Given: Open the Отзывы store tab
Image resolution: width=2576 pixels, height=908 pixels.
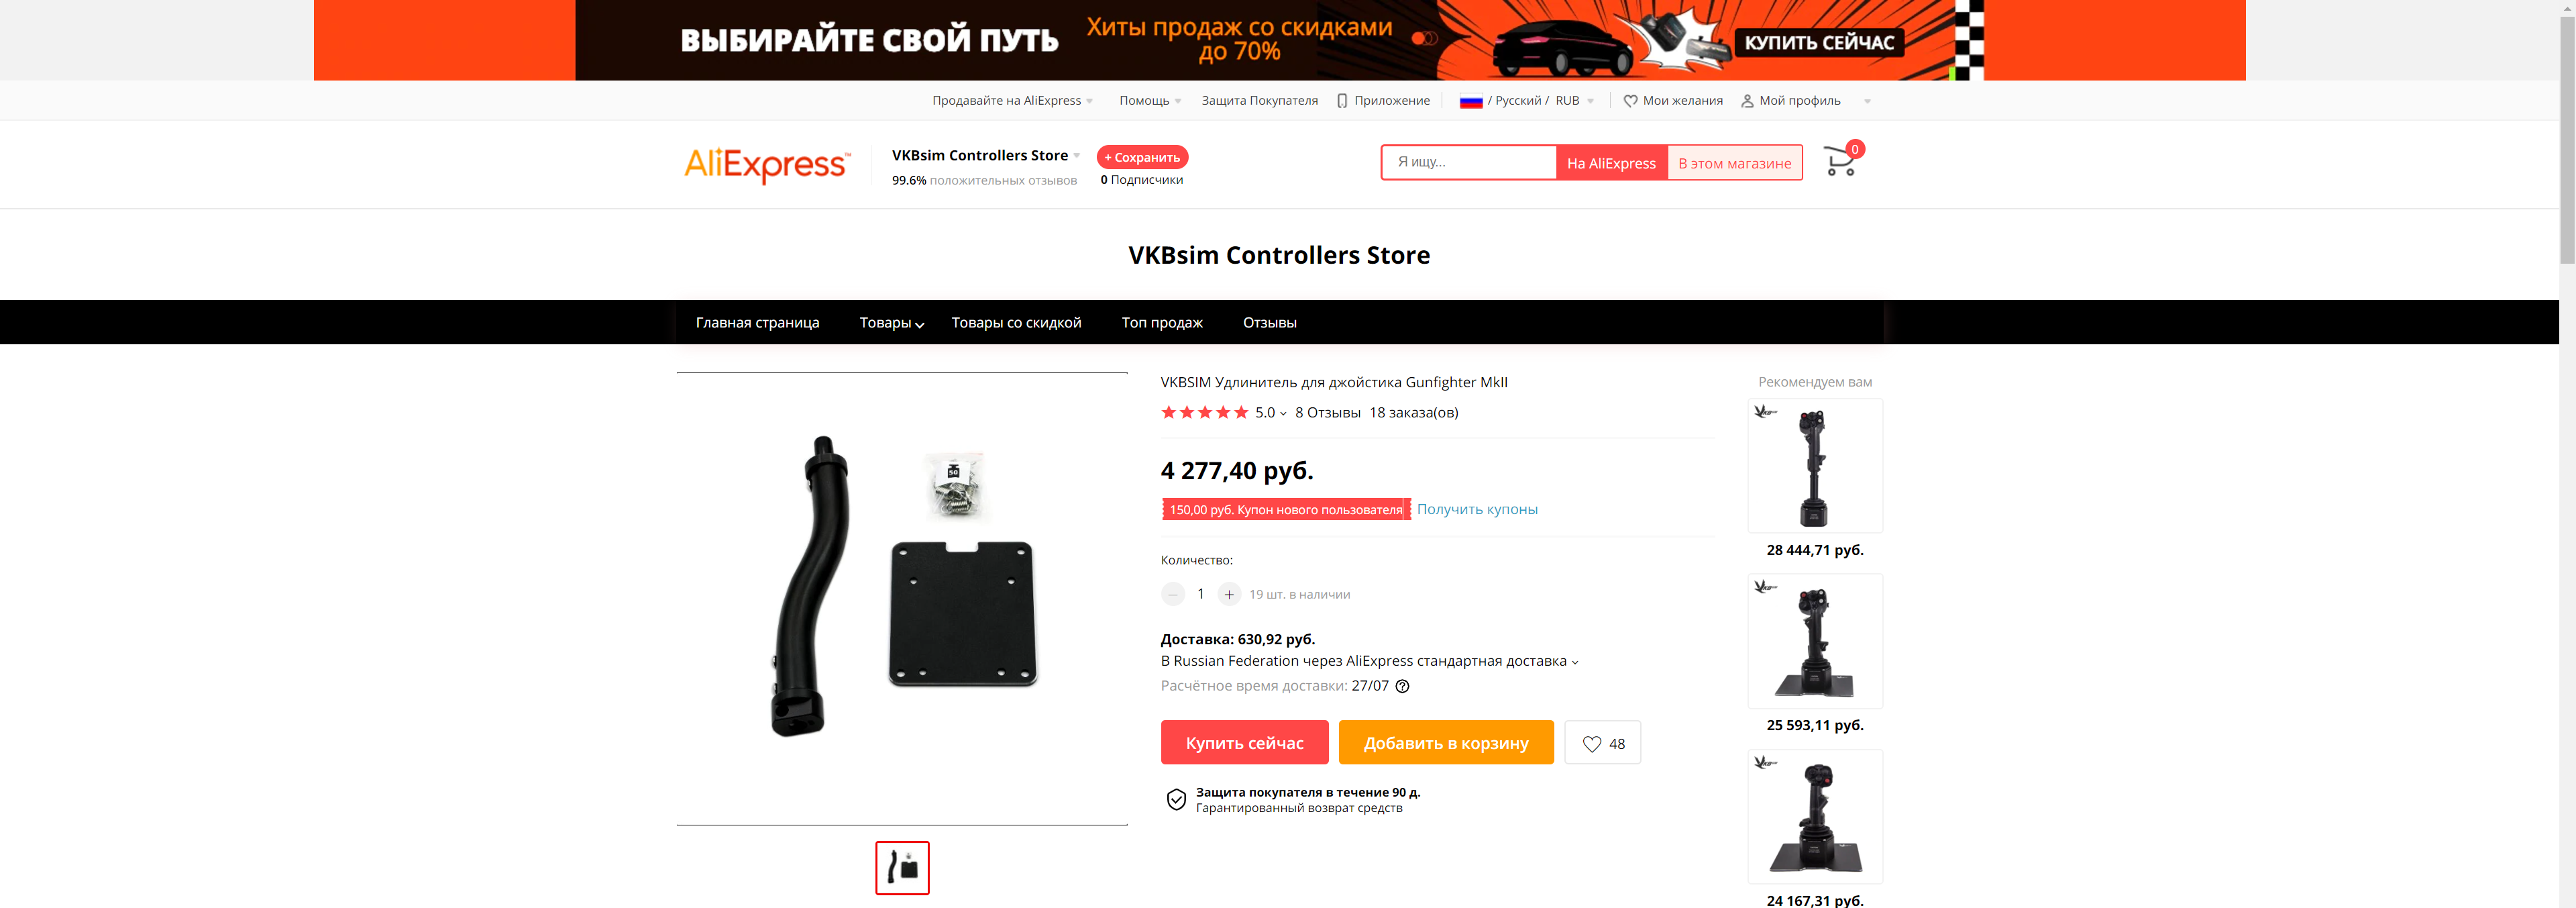Looking at the screenshot, I should pos(1269,323).
